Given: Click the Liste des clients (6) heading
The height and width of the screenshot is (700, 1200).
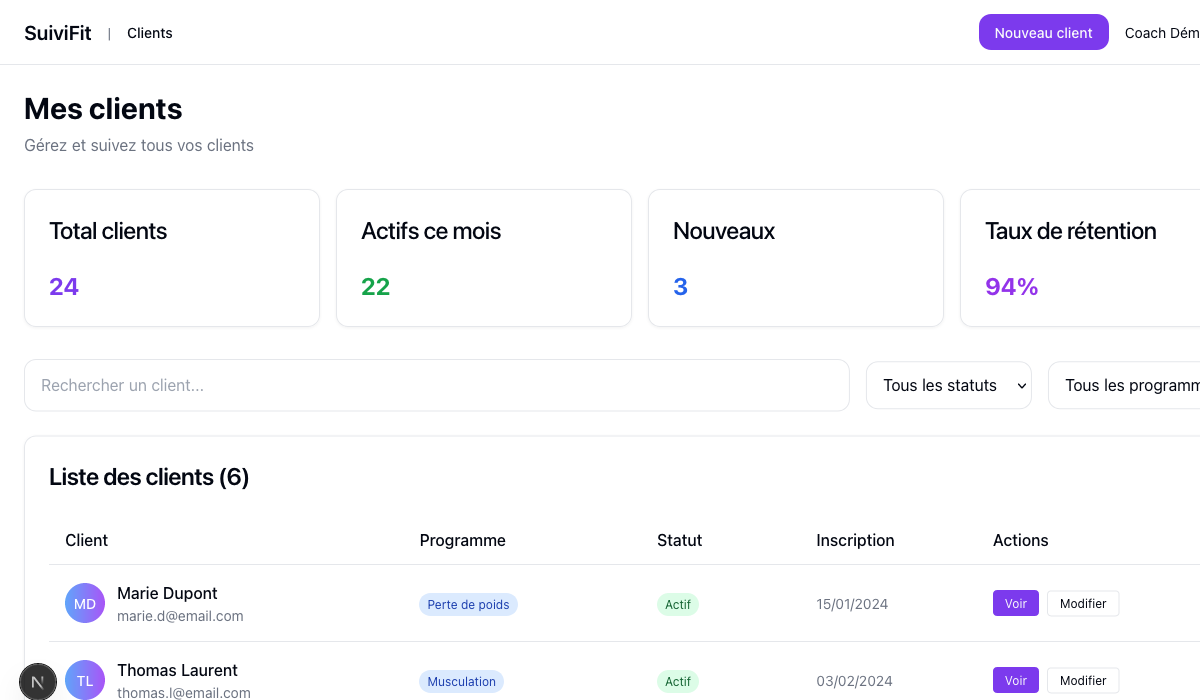Looking at the screenshot, I should point(149,477).
